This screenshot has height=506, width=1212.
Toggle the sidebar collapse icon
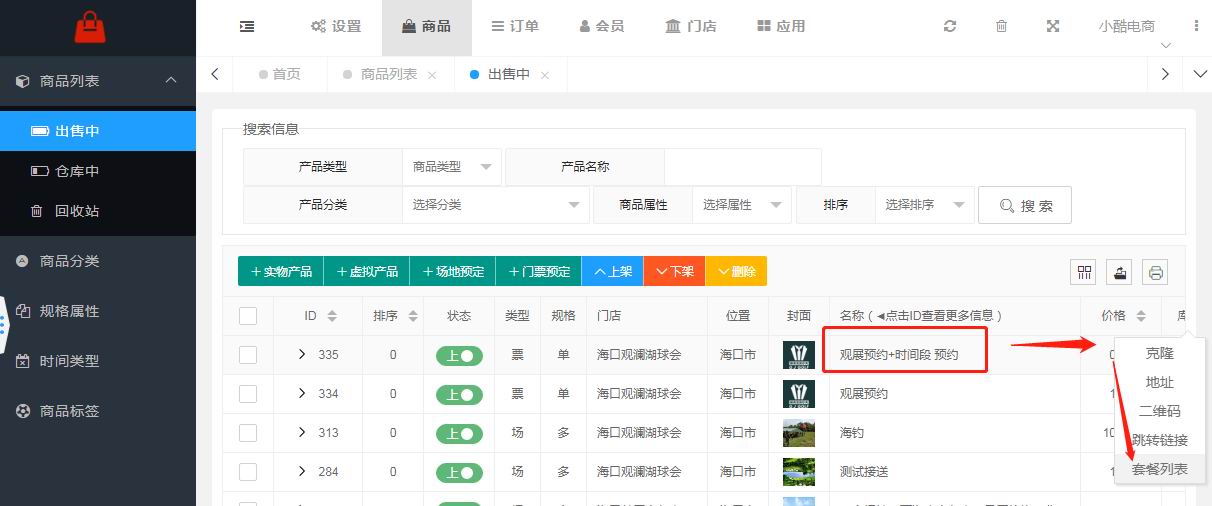247,27
